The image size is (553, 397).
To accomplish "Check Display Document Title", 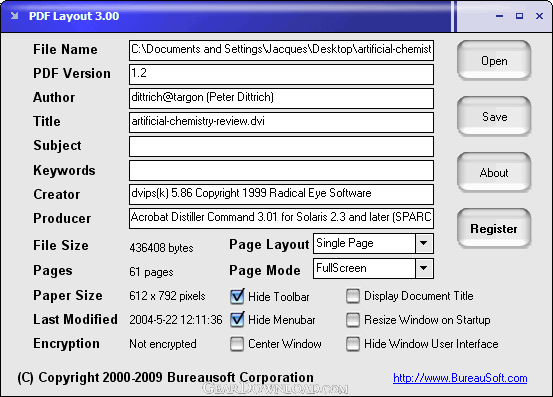I will click(353, 296).
